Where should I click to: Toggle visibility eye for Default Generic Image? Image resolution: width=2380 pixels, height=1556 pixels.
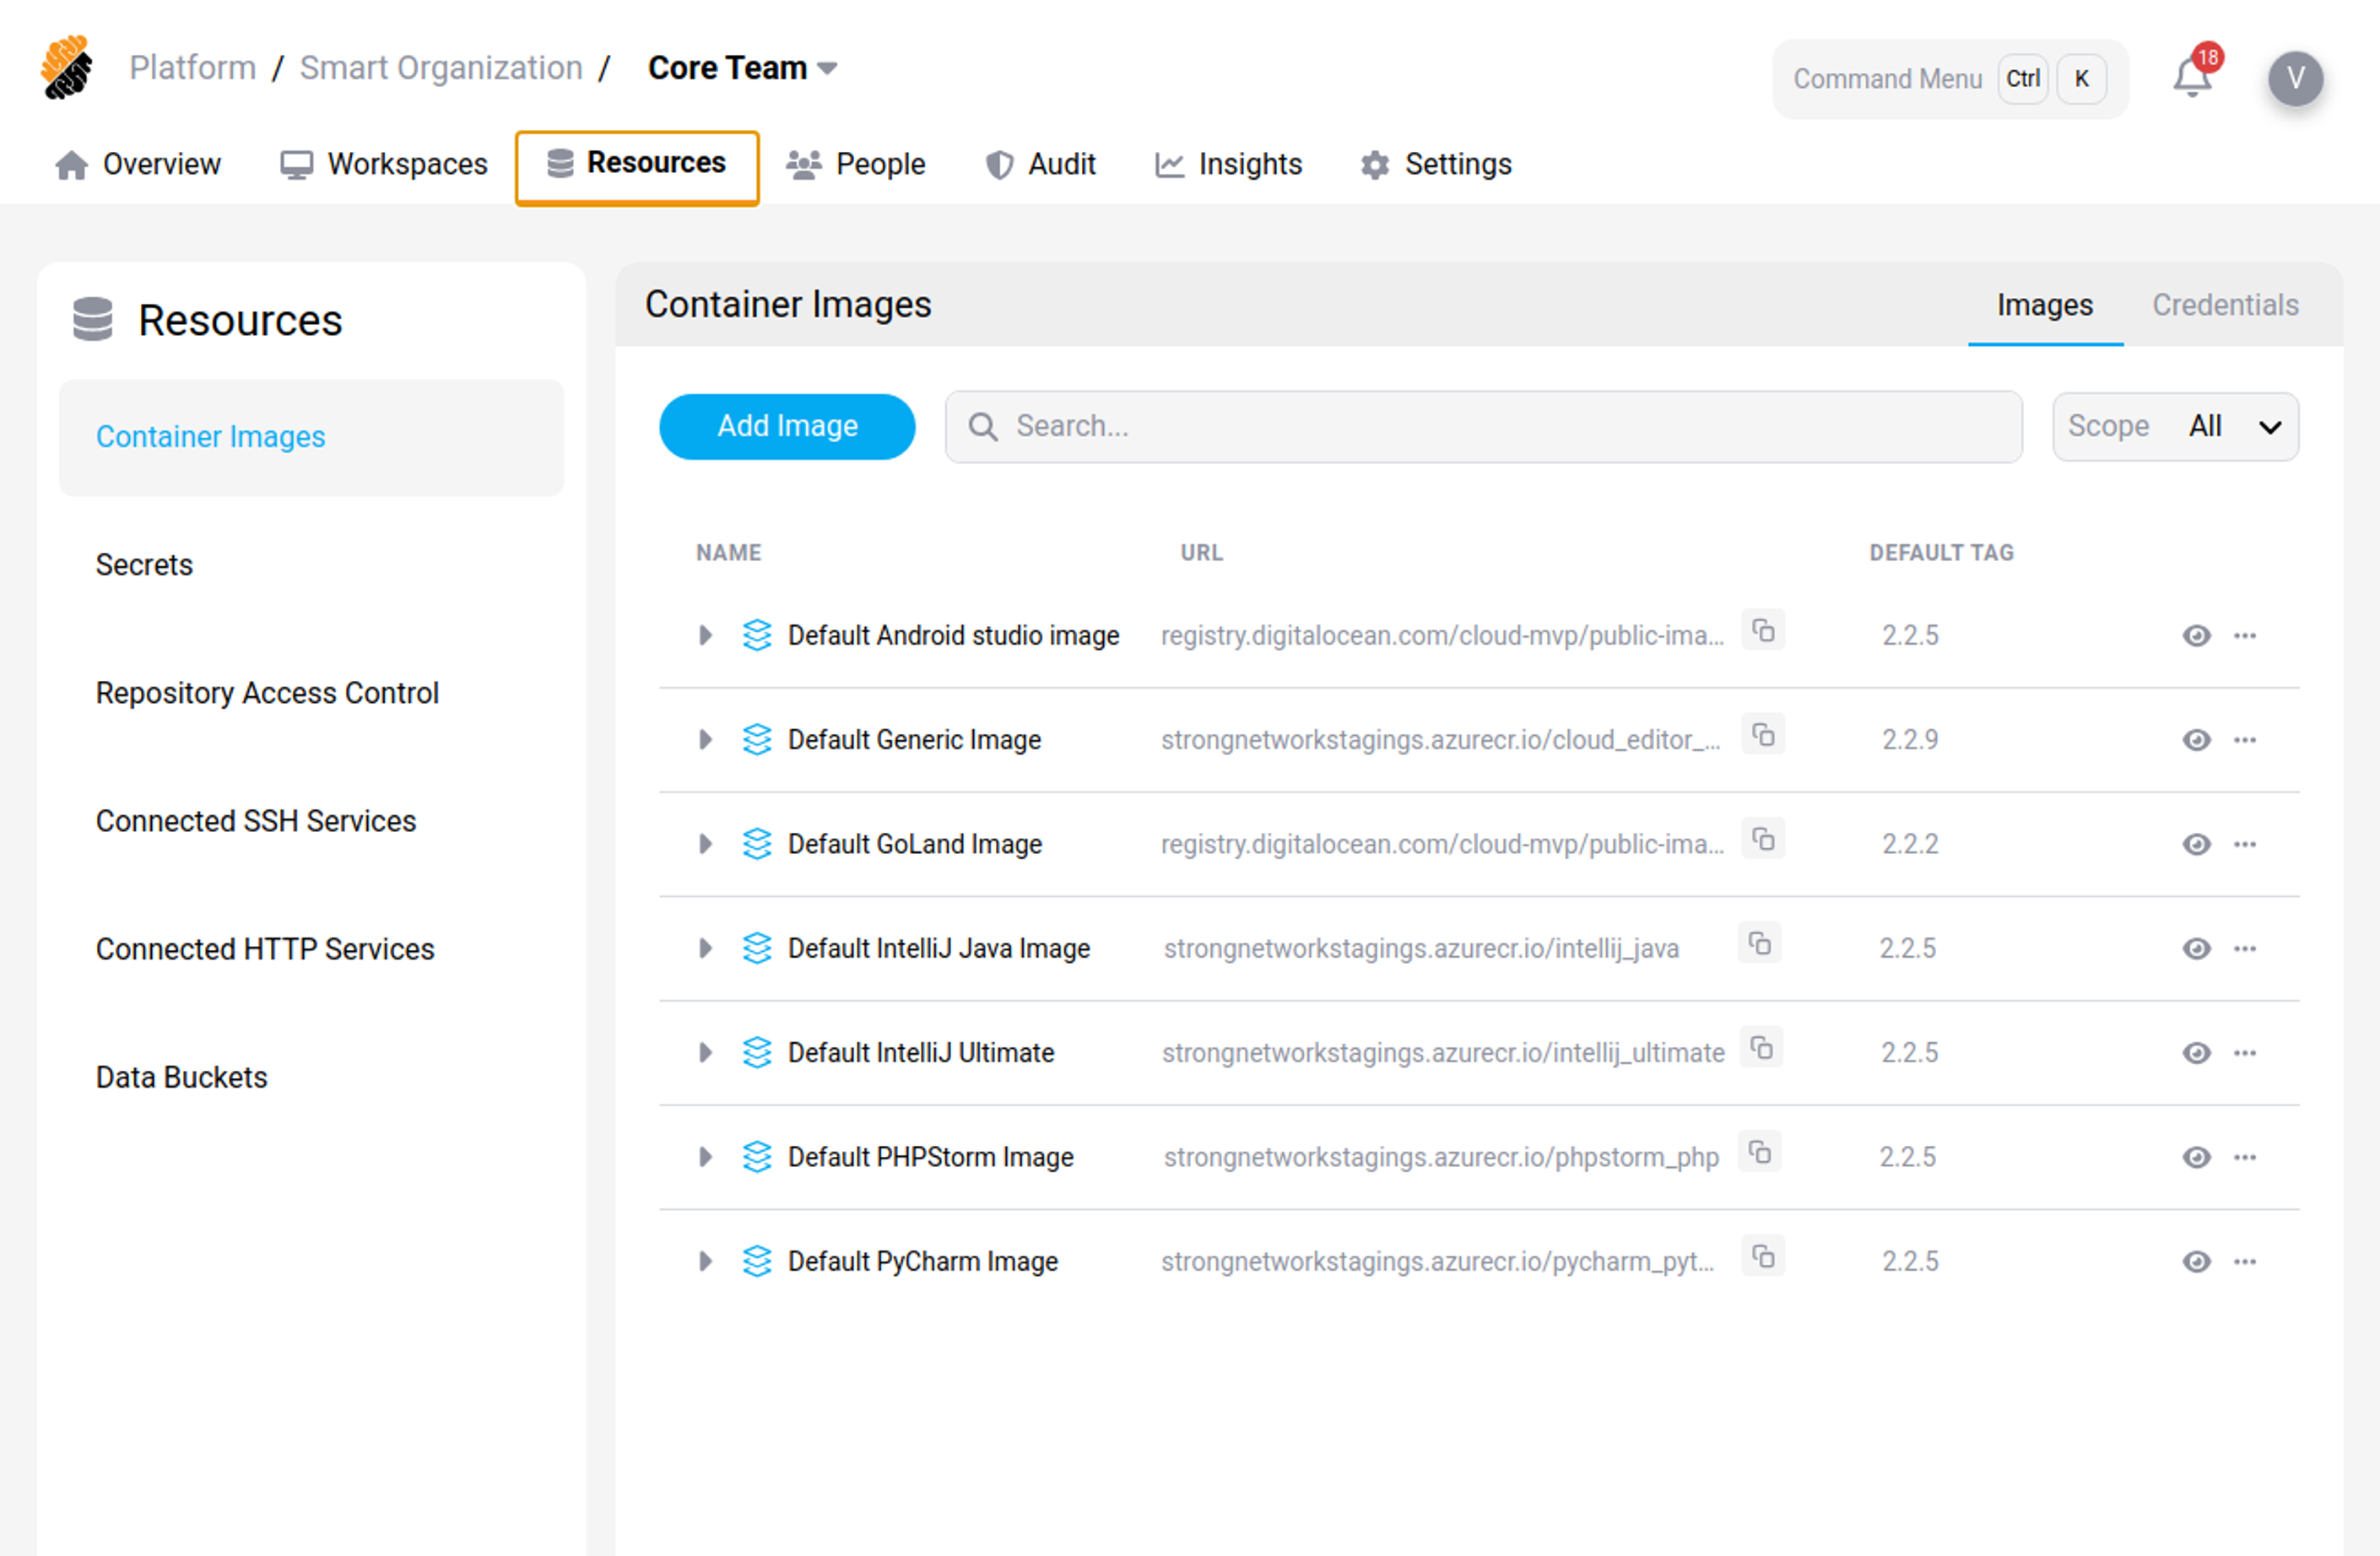2196,740
